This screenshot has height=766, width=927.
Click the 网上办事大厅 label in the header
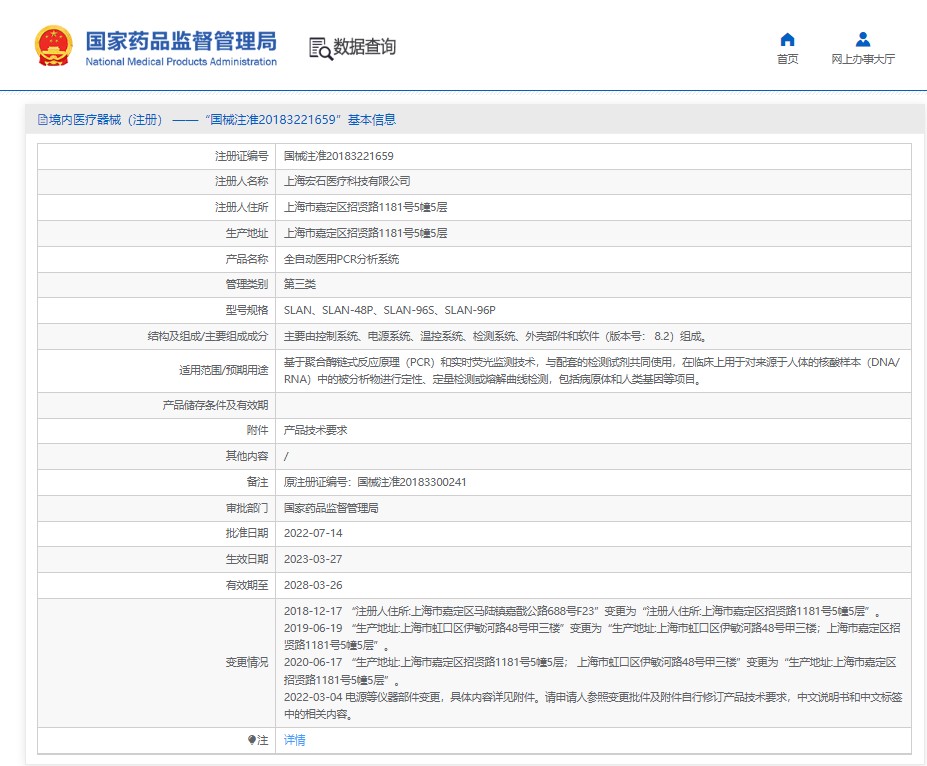click(x=863, y=59)
